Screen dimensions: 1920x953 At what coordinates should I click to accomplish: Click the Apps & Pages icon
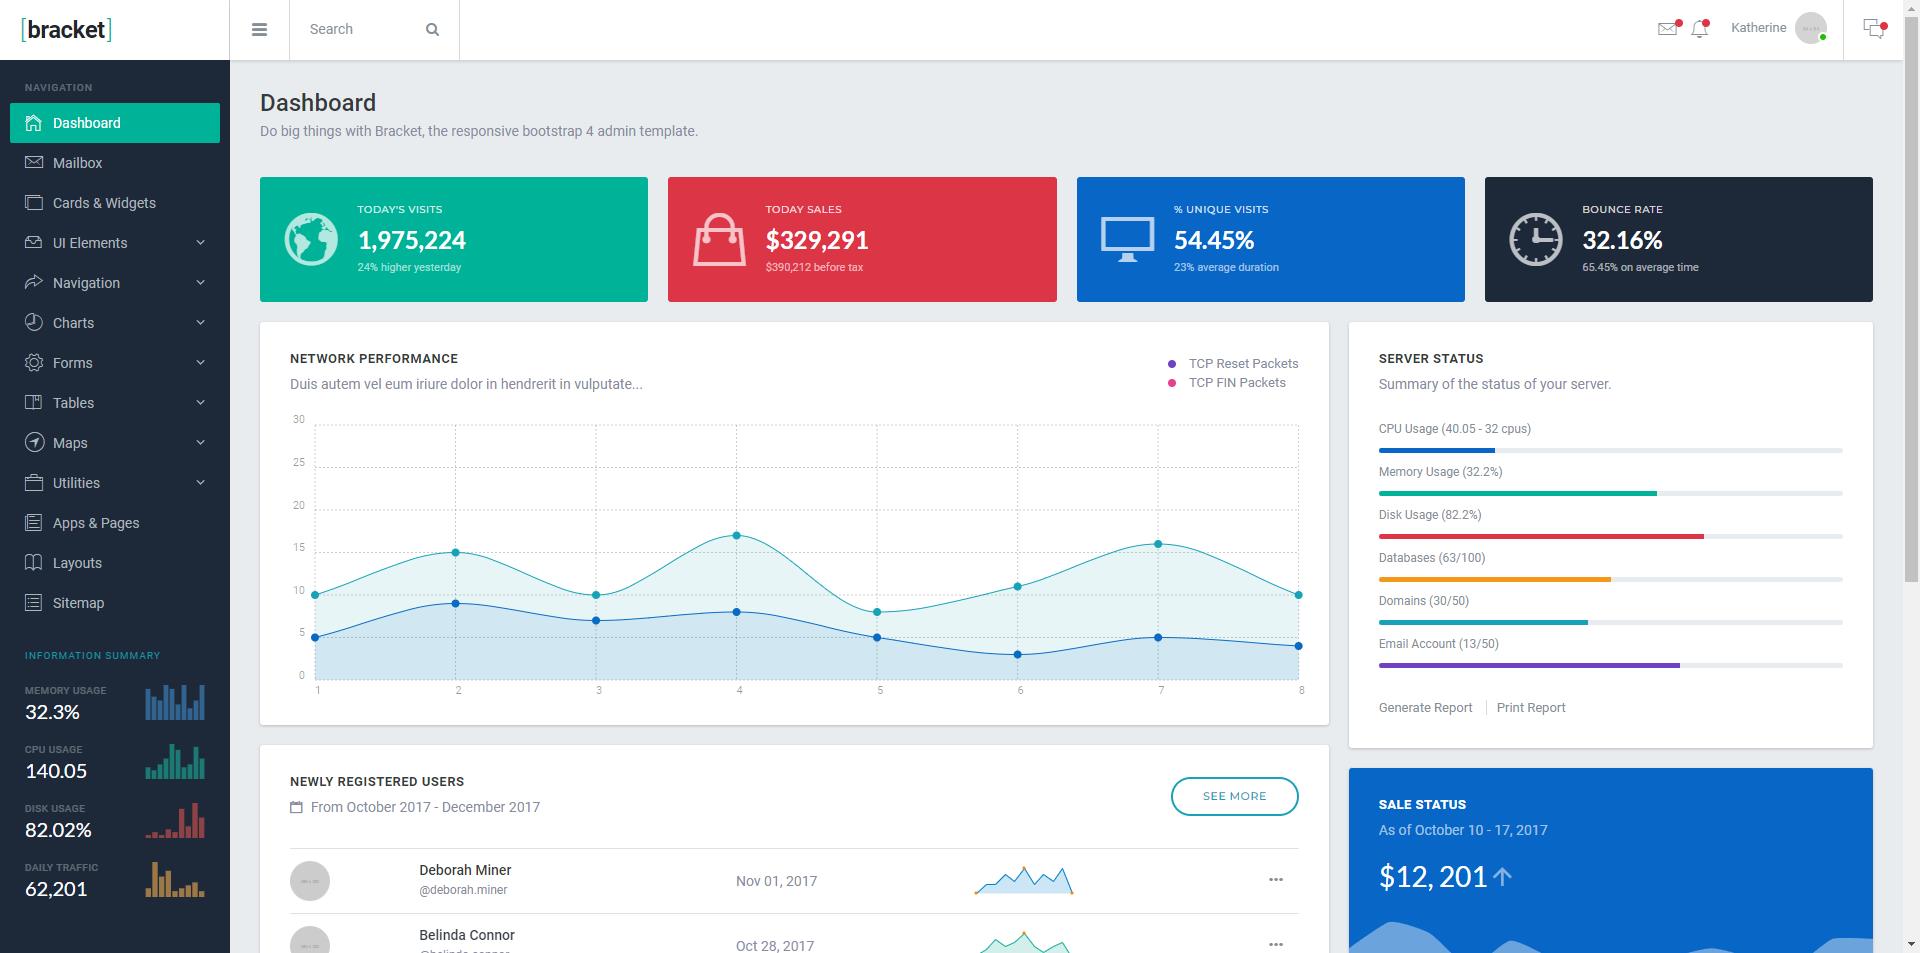34,522
